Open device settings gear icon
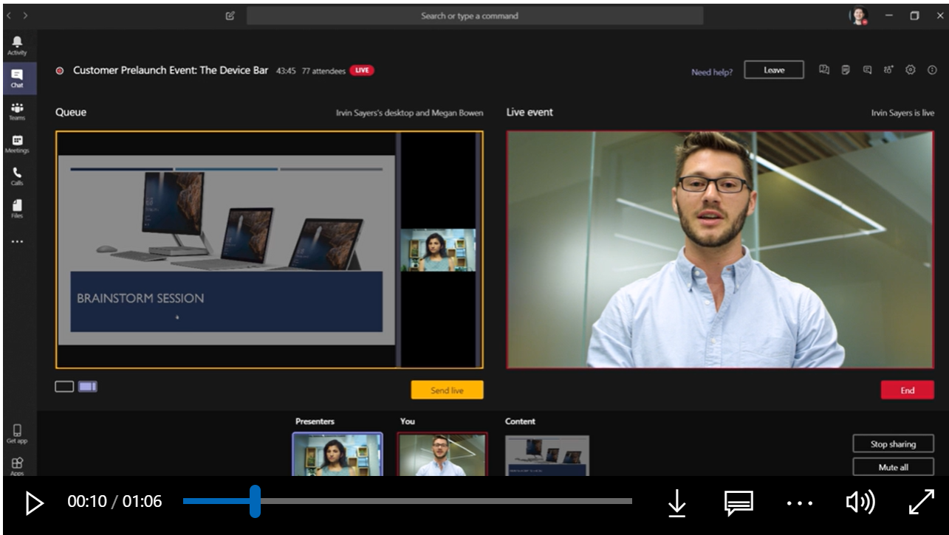This screenshot has height=535, width=949. 910,70
